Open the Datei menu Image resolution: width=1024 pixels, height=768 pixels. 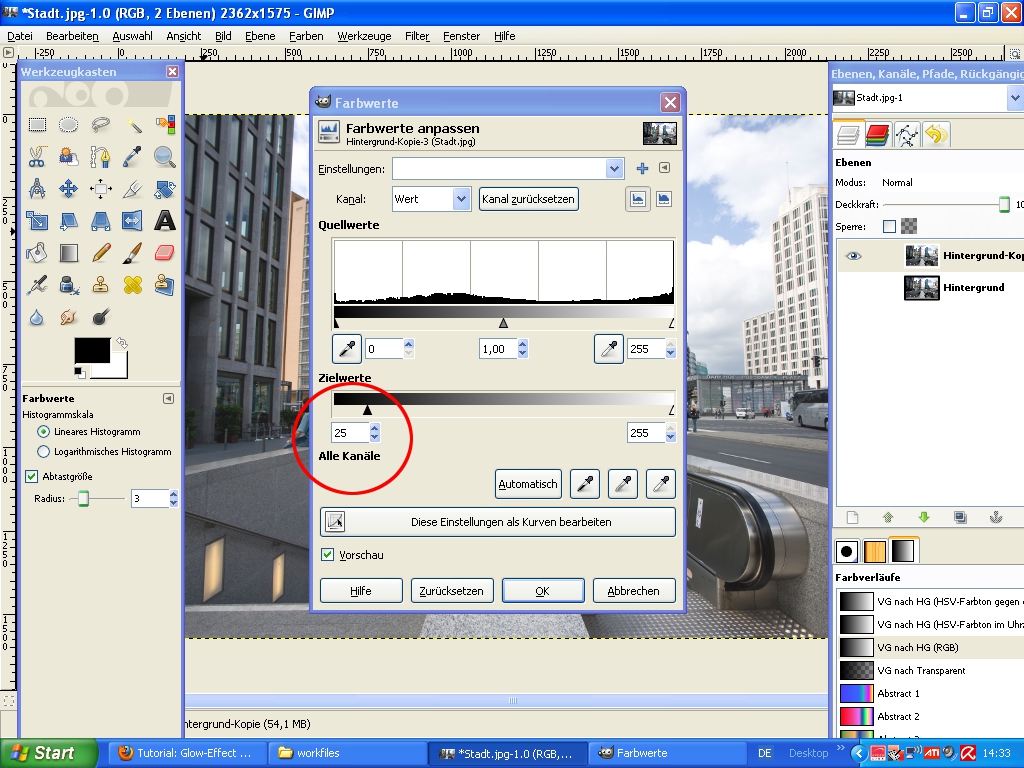click(20, 36)
